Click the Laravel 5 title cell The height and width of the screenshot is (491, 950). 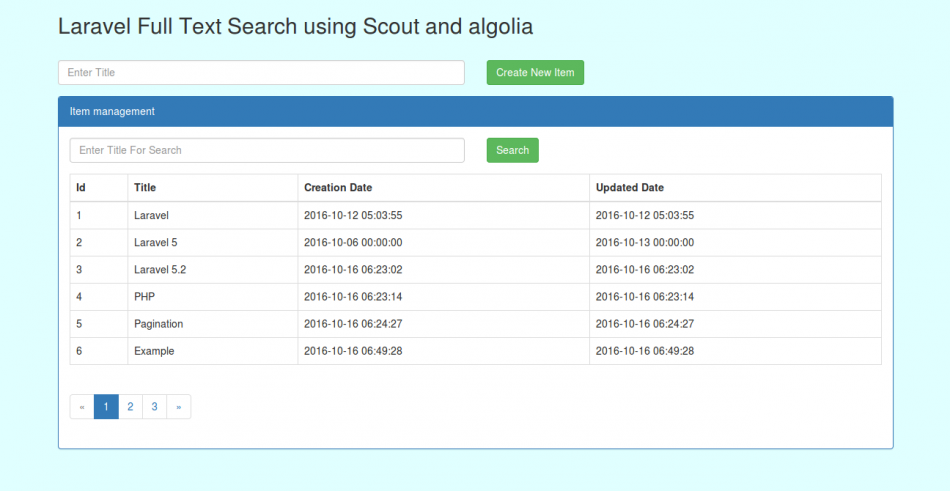155,243
